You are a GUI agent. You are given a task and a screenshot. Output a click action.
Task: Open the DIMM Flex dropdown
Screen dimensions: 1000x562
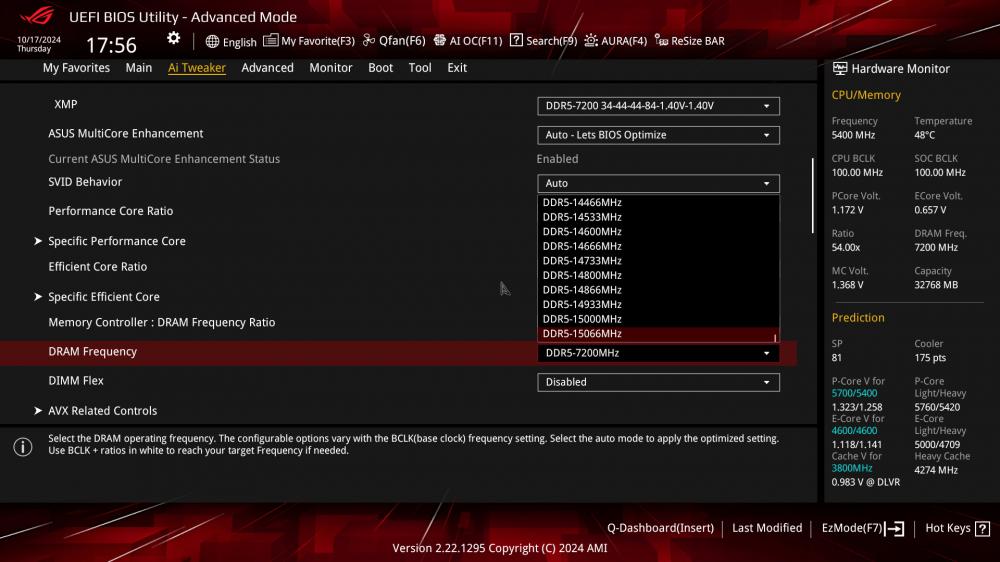pos(658,382)
